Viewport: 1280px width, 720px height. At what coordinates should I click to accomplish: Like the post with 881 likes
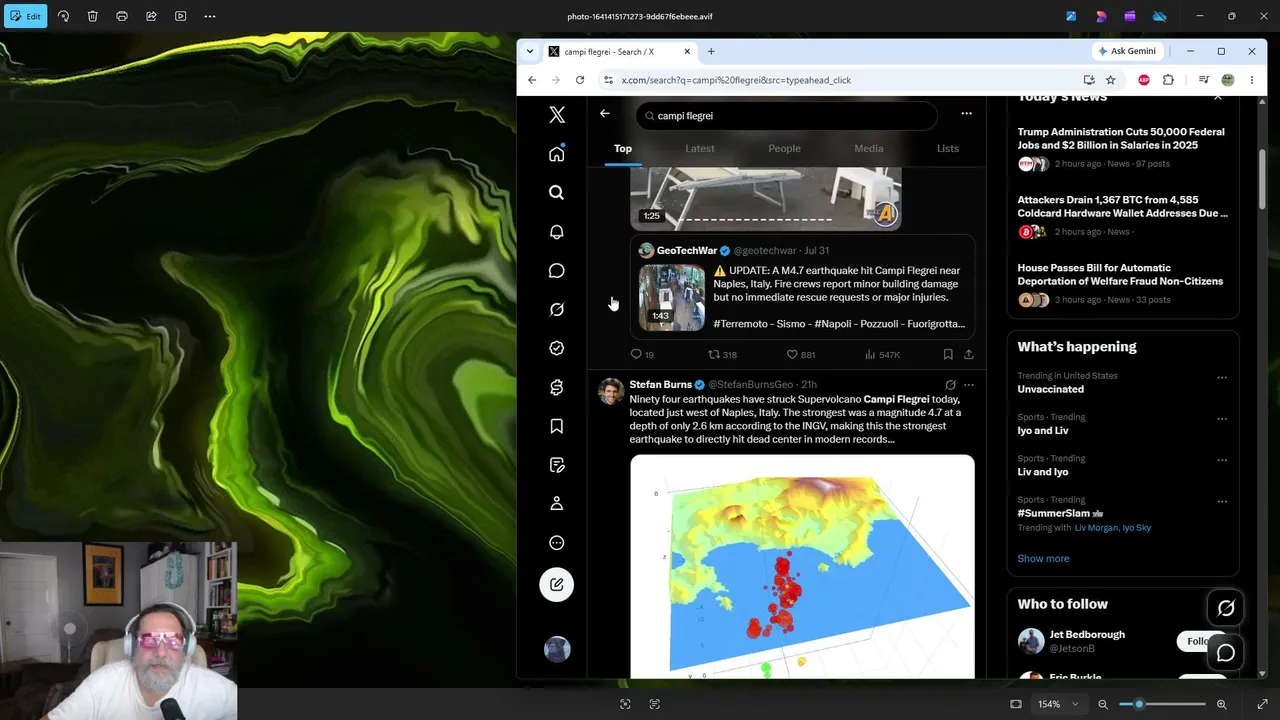coord(800,354)
